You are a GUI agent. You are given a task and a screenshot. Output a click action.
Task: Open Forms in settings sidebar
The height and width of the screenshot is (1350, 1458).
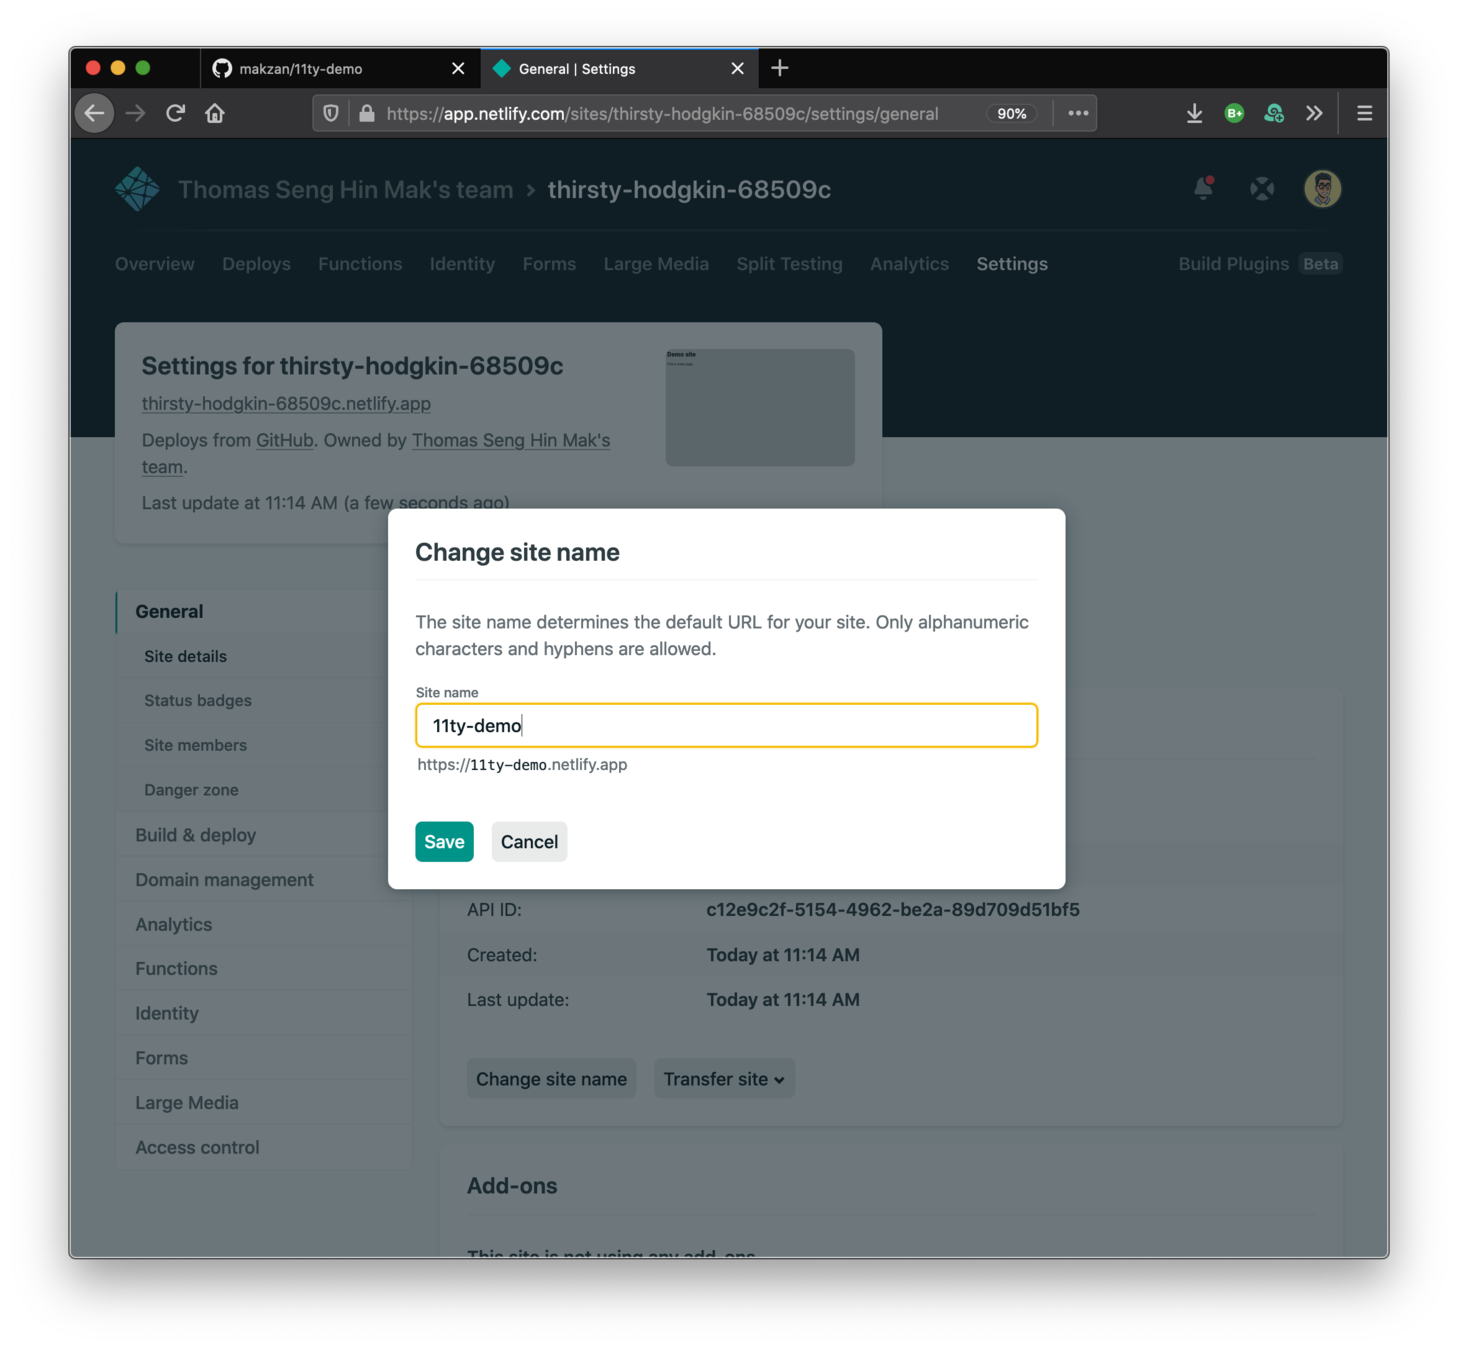coord(161,1058)
